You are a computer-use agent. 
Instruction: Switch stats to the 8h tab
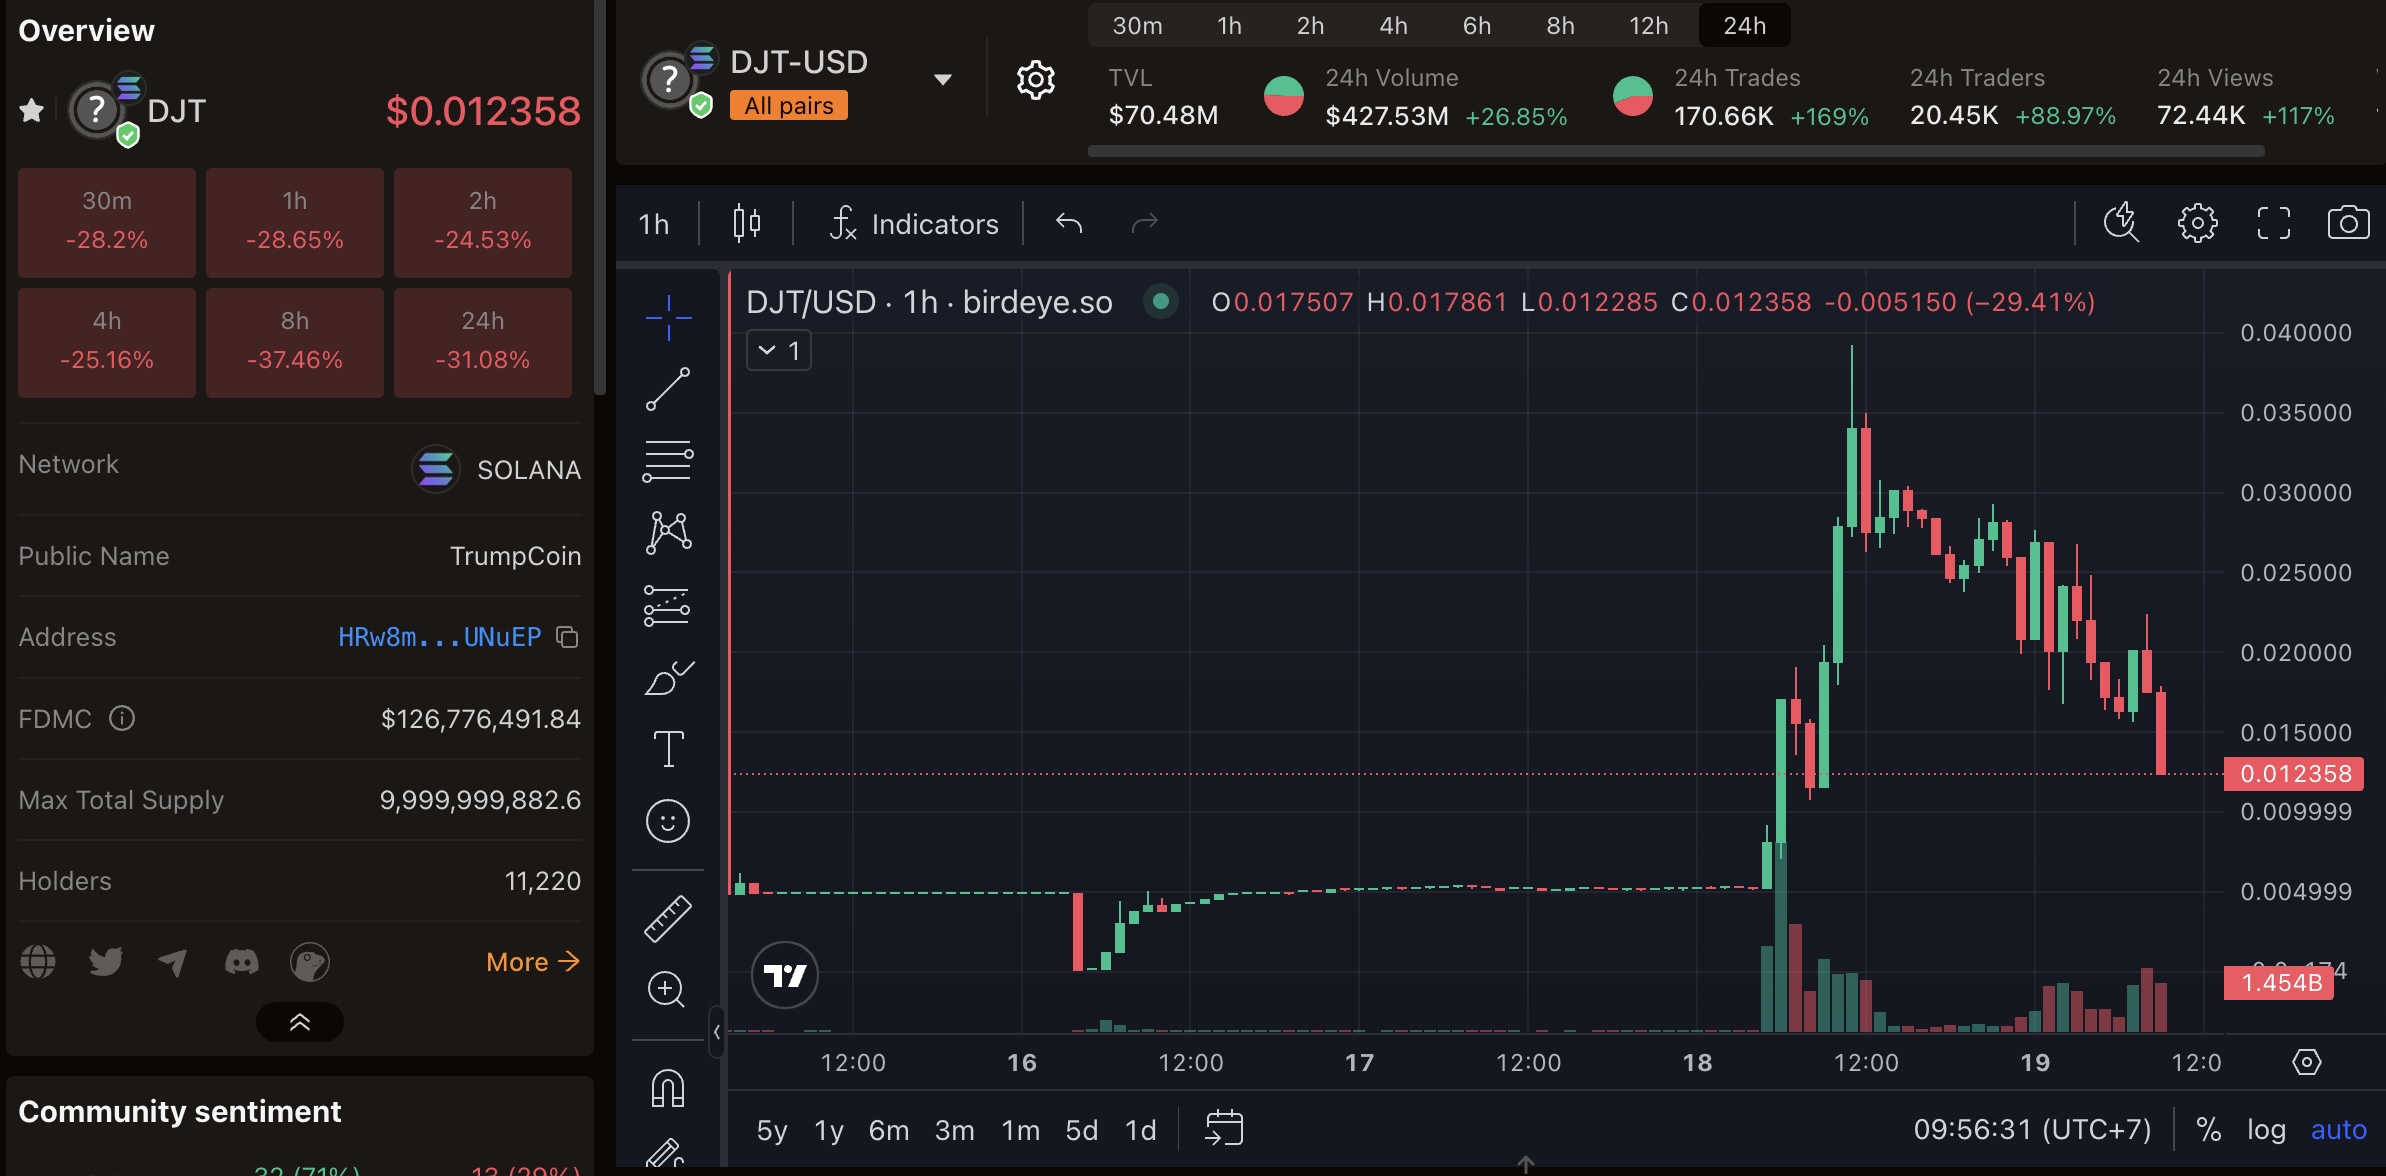click(x=1560, y=25)
